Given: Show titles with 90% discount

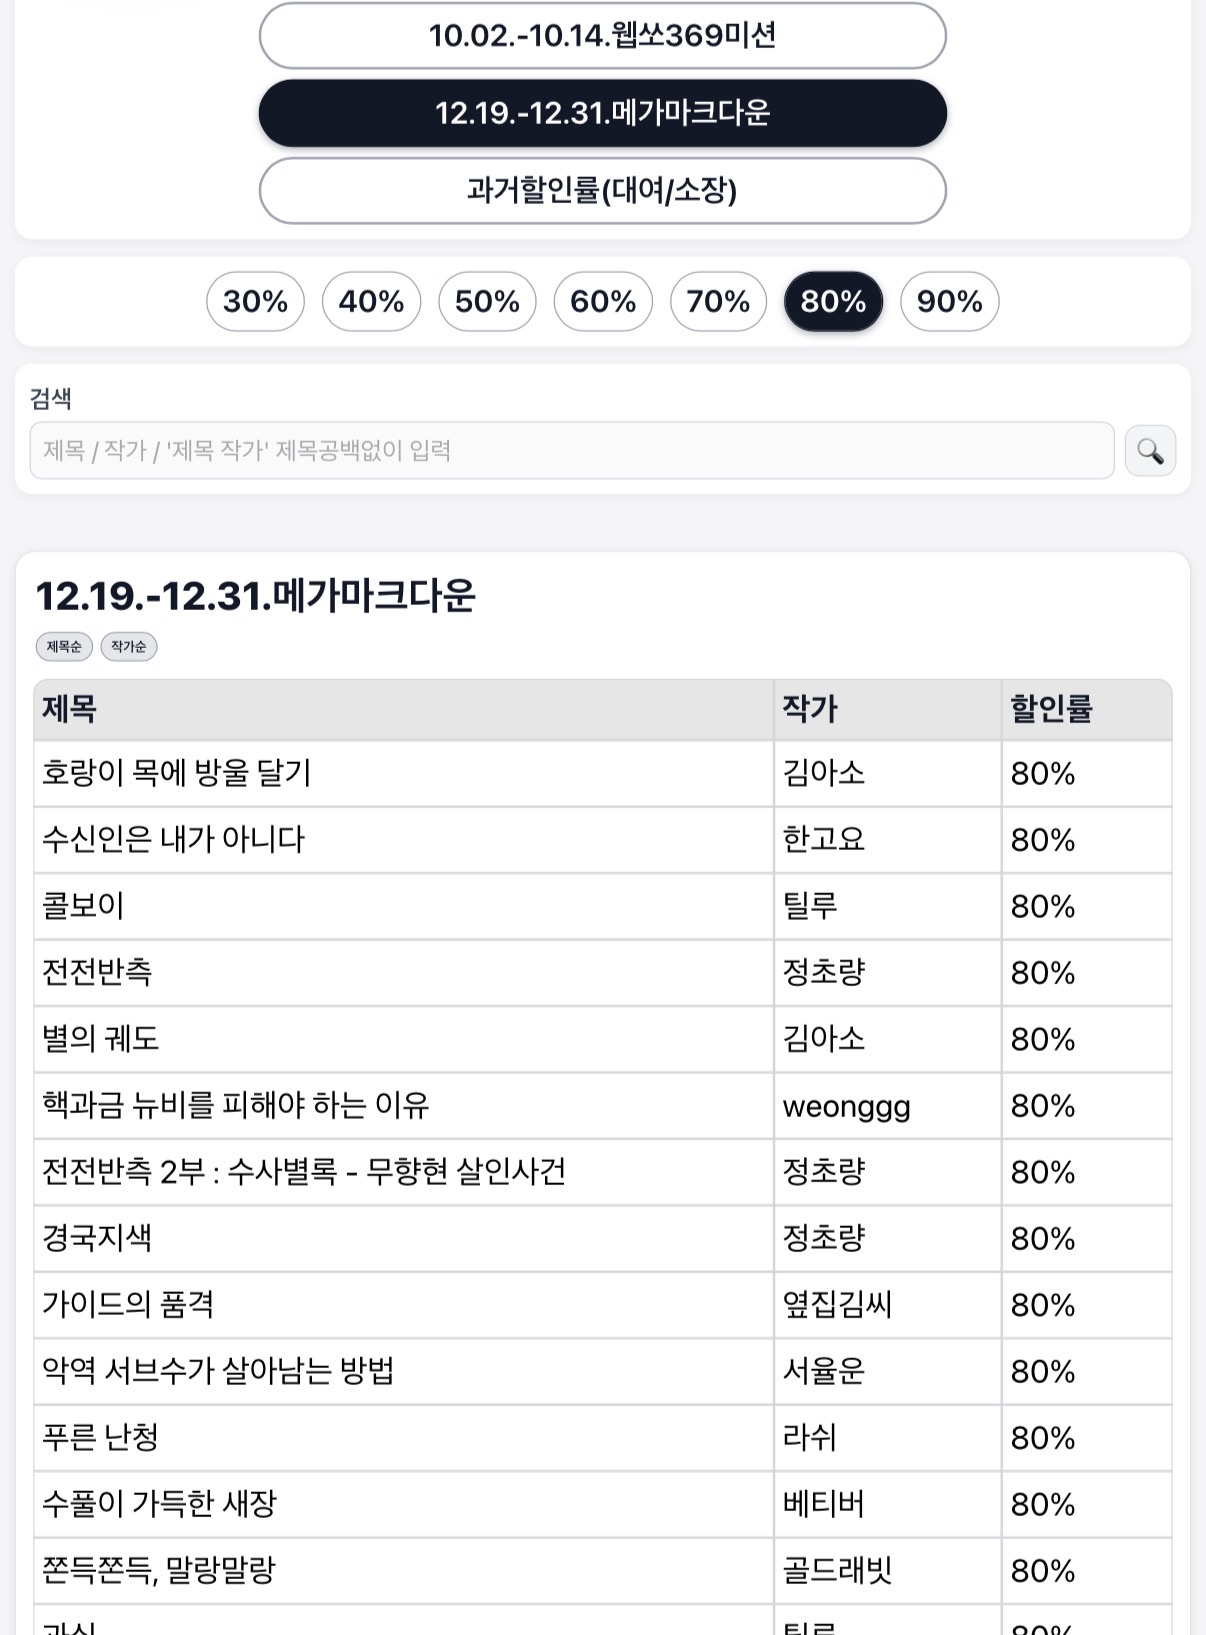Looking at the screenshot, I should [949, 301].
